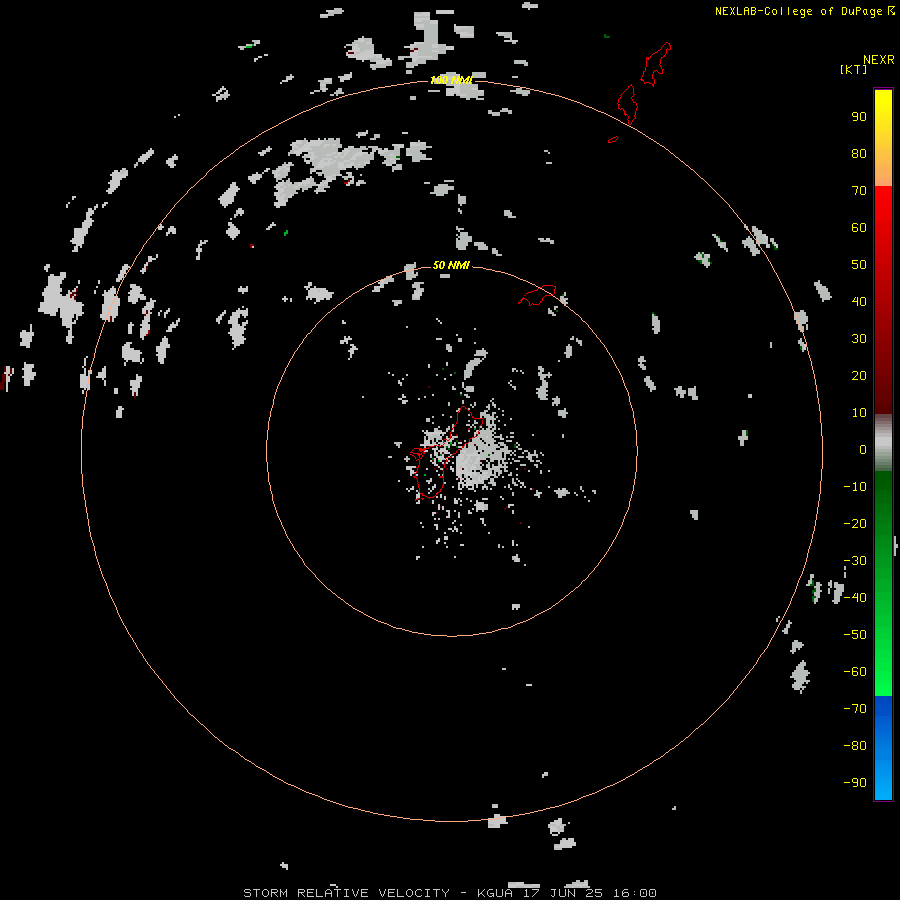
Task: Click the STORM RELATIVE VELOCITY caption text
Action: (346, 893)
